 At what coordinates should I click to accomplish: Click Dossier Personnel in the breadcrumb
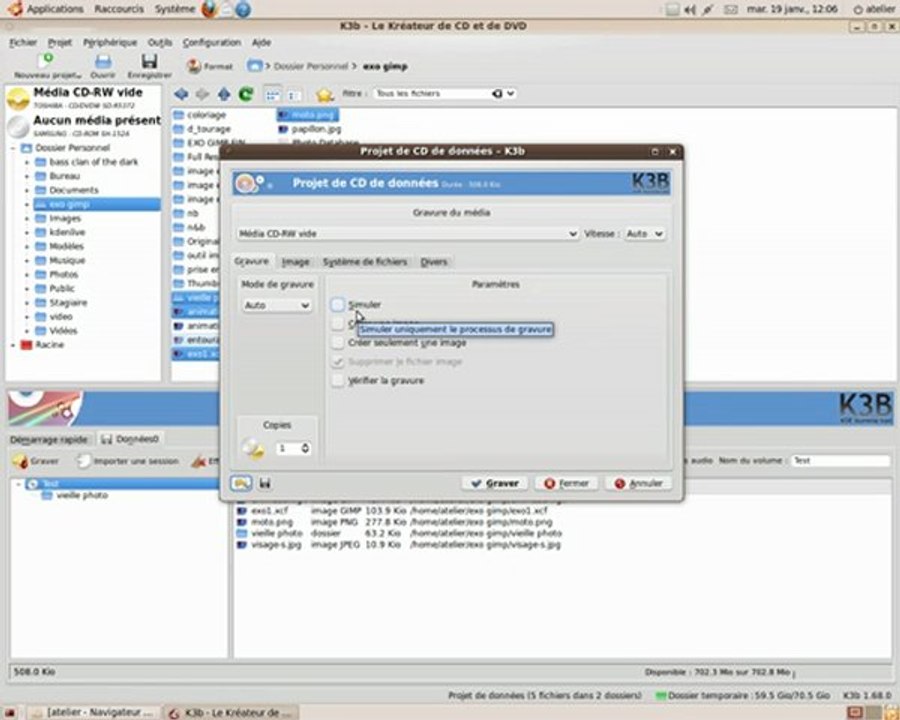(311, 66)
